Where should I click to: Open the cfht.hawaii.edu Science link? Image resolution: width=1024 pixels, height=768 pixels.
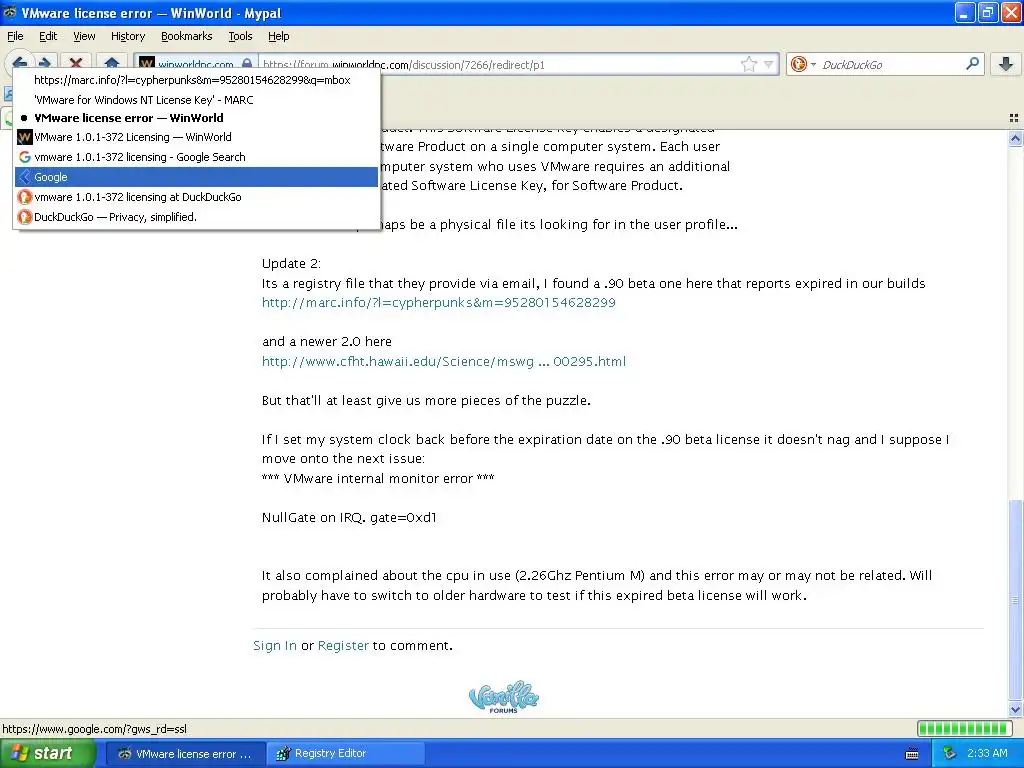pyautogui.click(x=443, y=361)
